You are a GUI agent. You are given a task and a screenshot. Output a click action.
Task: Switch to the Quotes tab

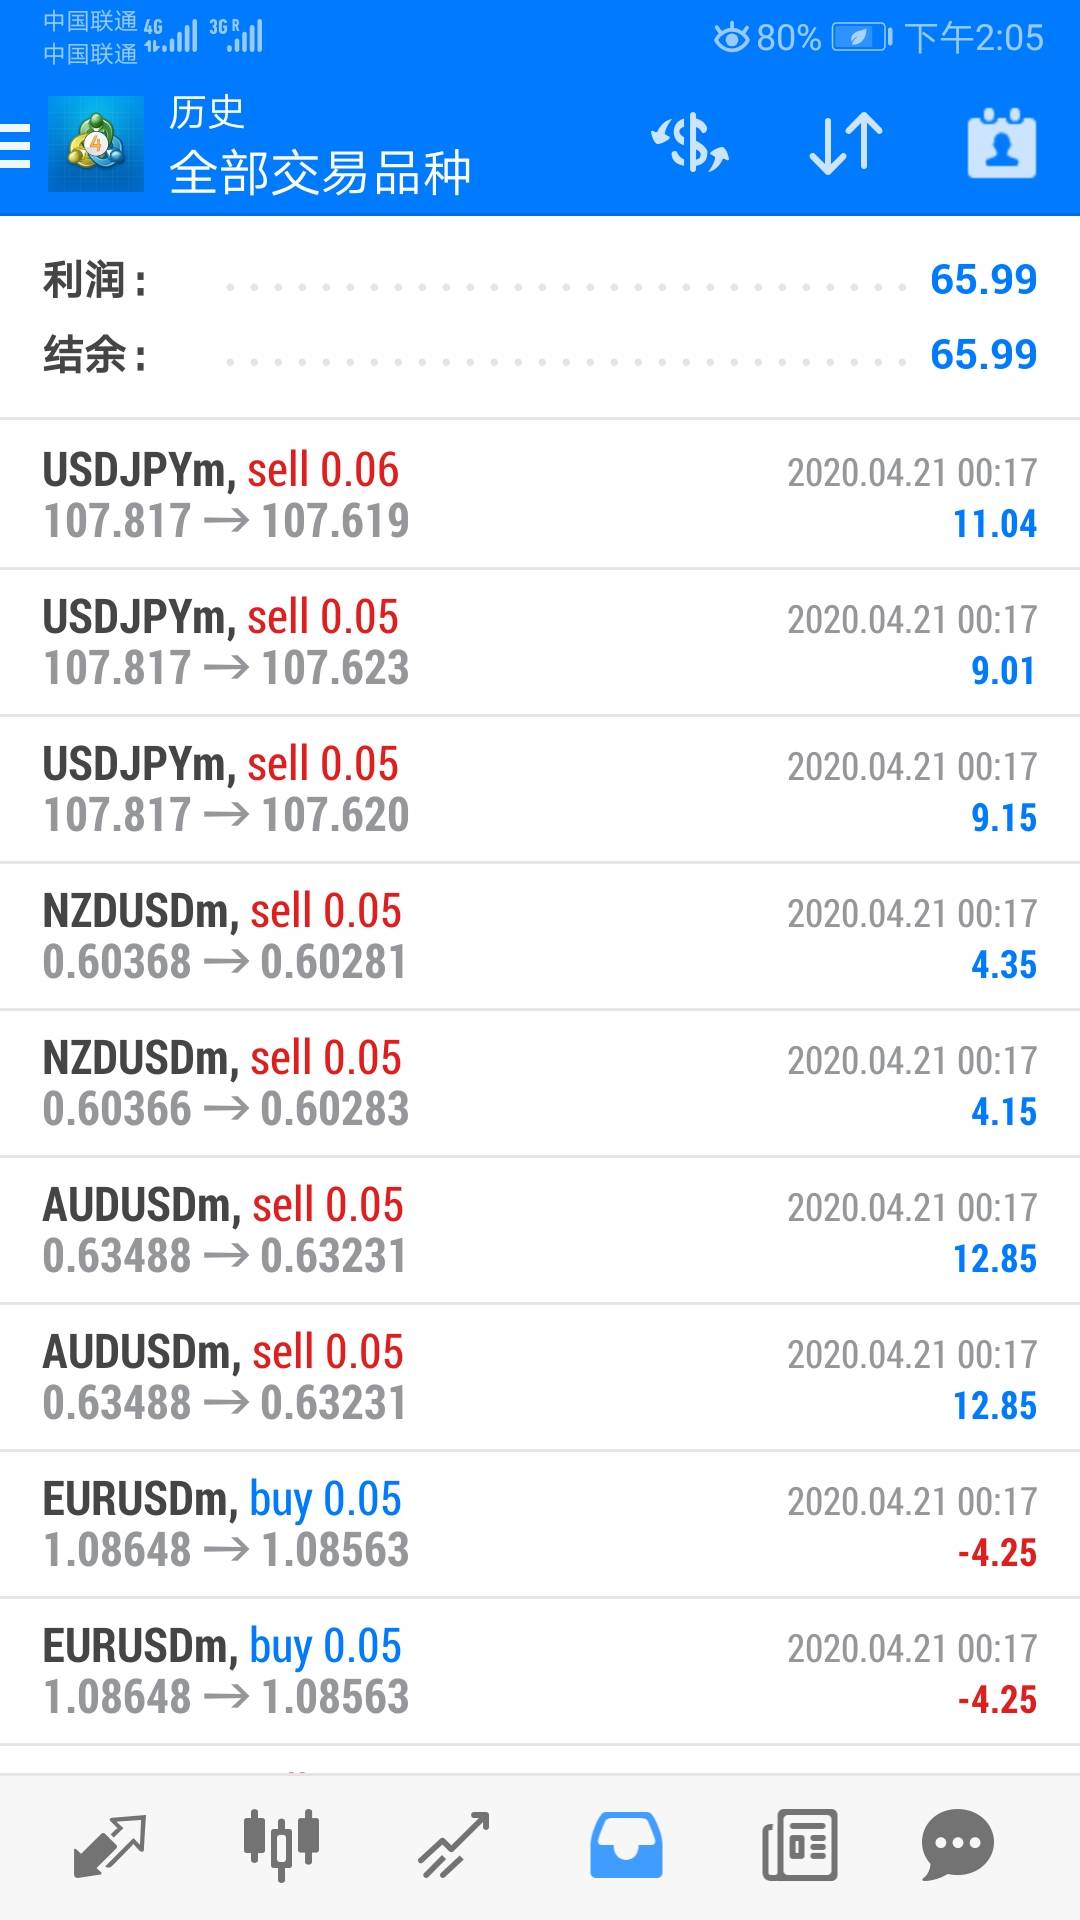point(110,1844)
